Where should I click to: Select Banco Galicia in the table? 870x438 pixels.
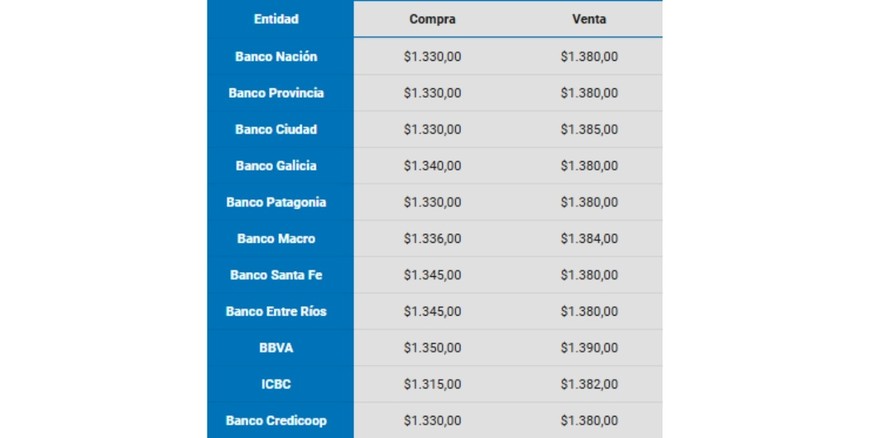[x=276, y=166]
